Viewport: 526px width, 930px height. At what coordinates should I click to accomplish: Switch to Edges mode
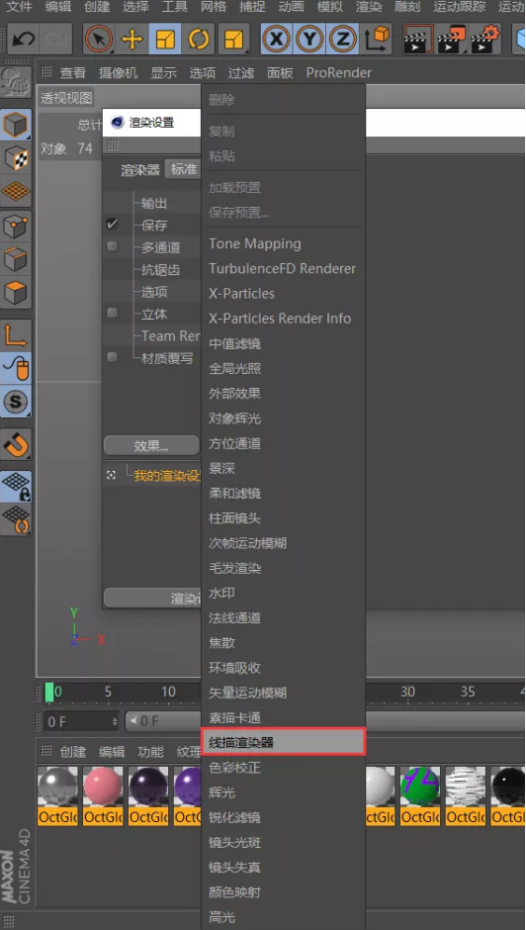coord(16,259)
